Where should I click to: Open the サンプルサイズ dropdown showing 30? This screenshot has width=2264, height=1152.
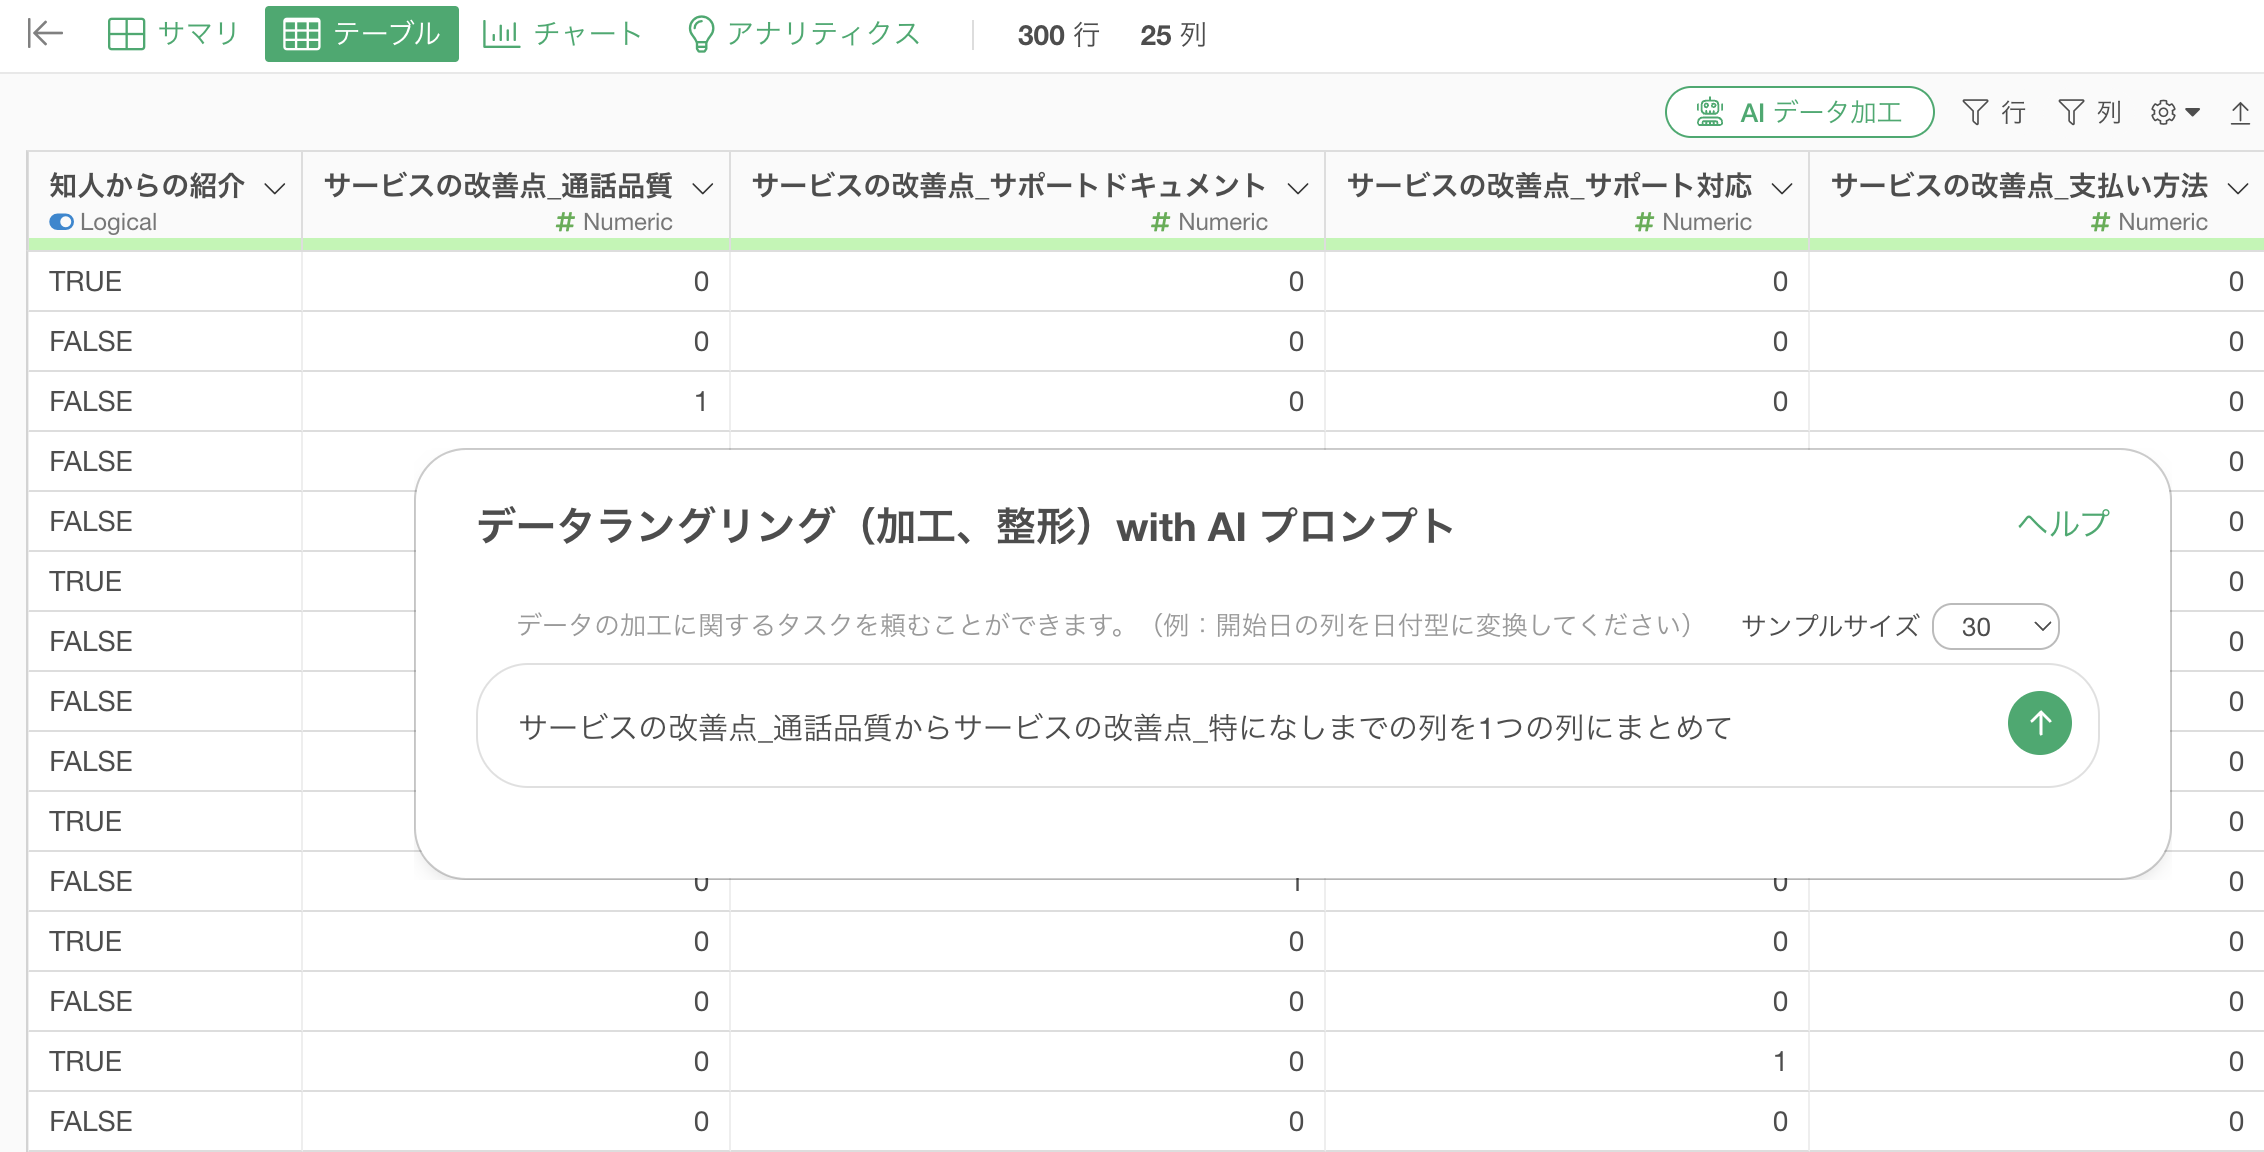point(1995,627)
